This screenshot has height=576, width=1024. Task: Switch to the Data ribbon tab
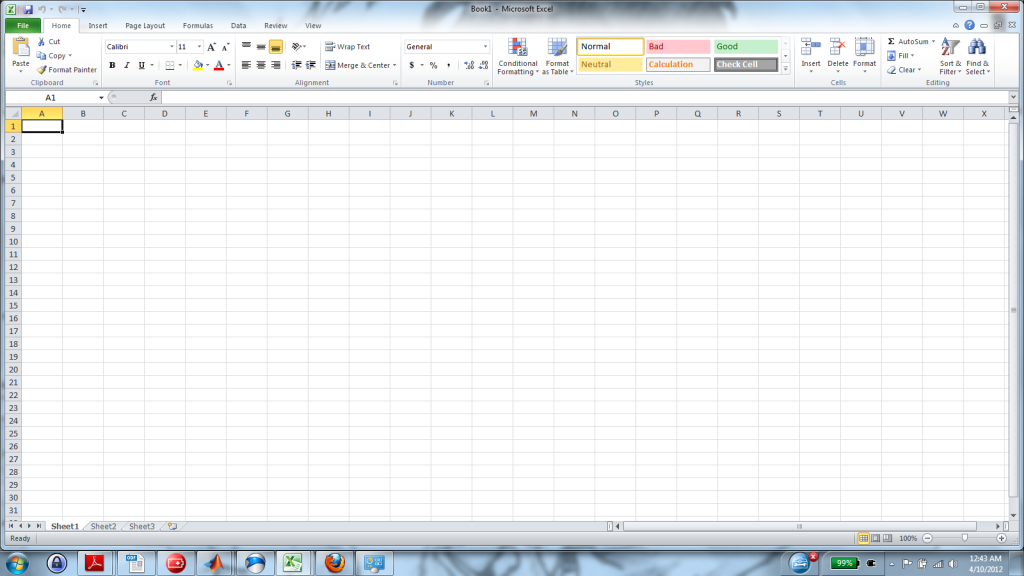tap(238, 25)
